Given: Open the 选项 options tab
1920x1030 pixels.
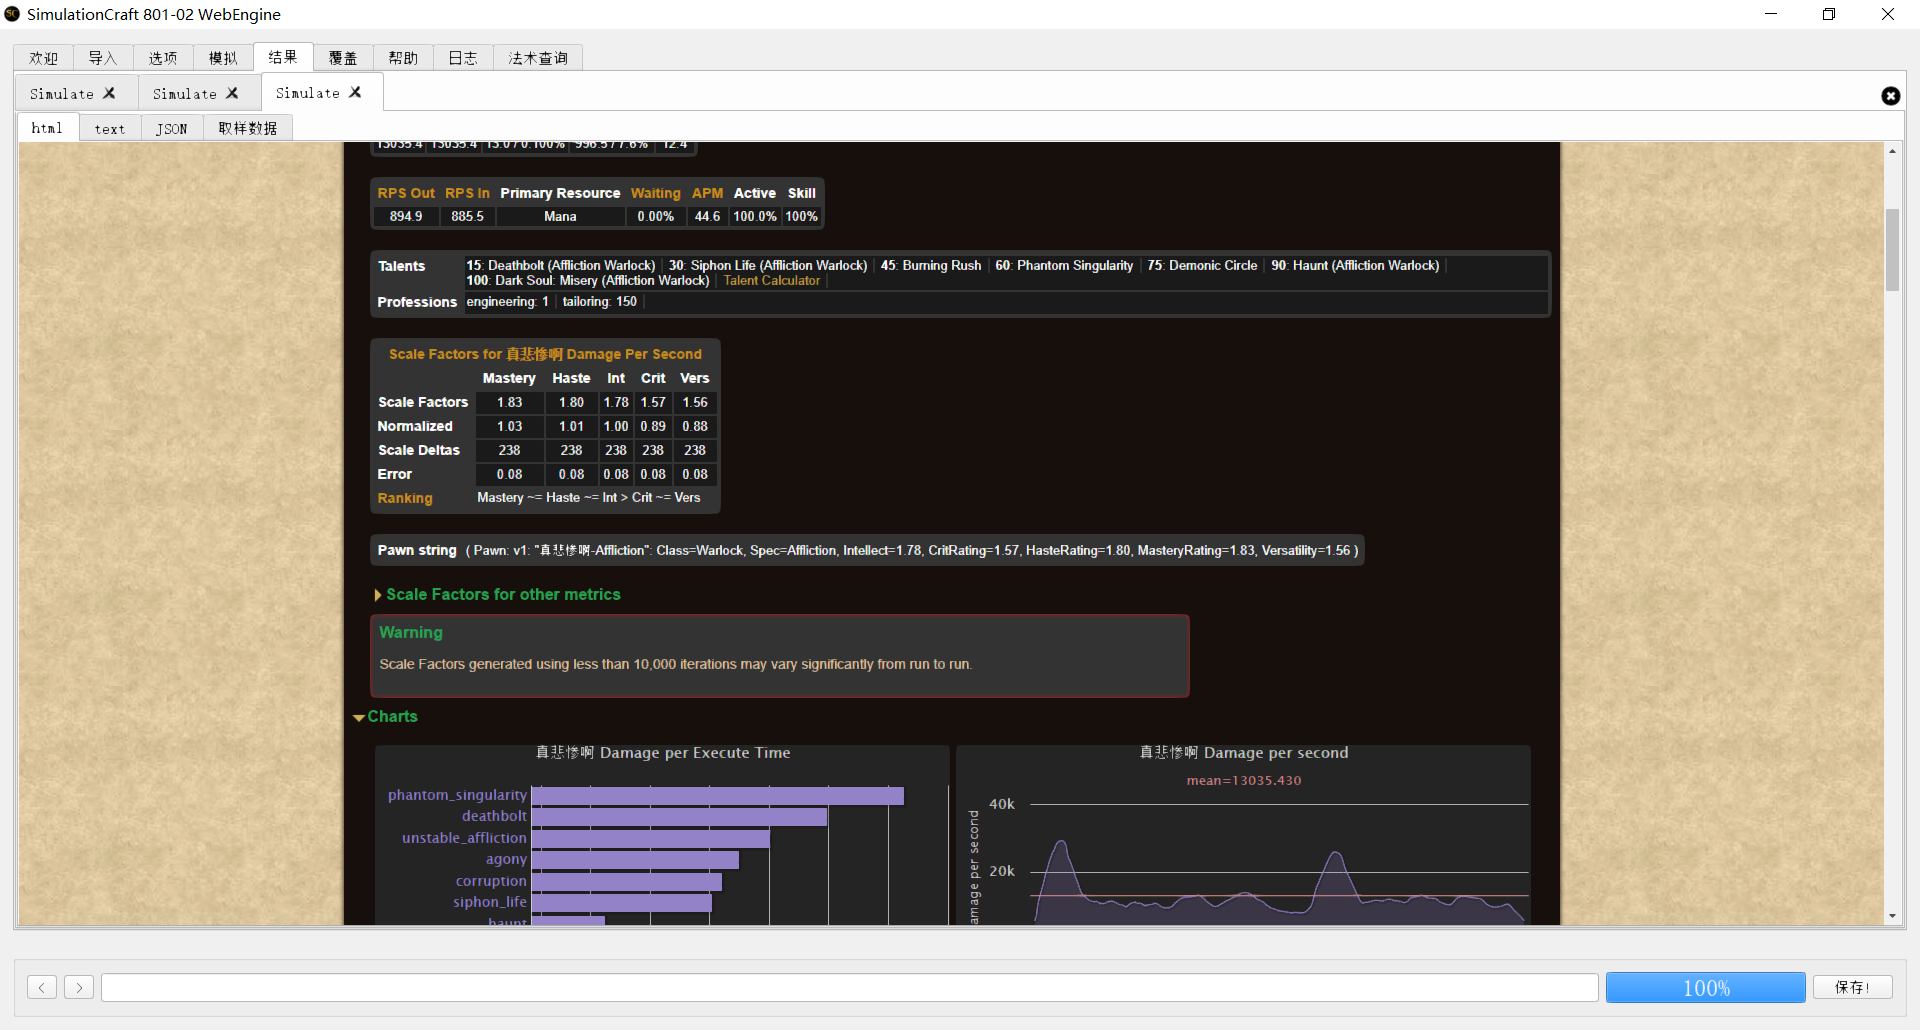Looking at the screenshot, I should click(x=163, y=58).
